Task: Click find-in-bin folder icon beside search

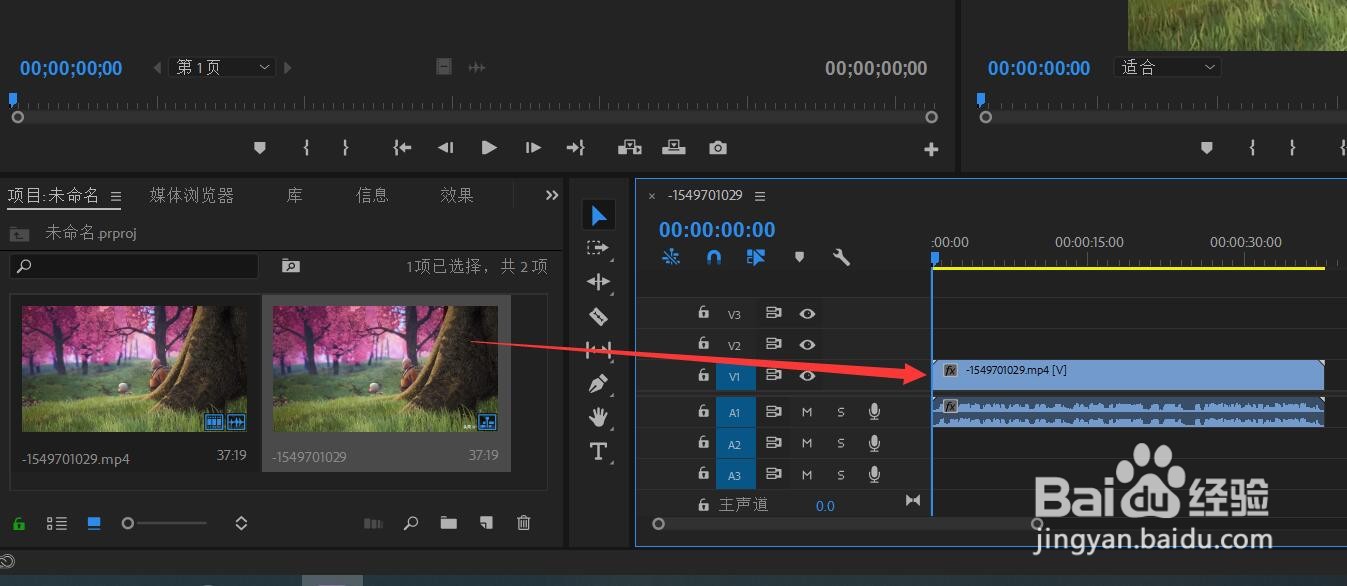Action: 290,266
